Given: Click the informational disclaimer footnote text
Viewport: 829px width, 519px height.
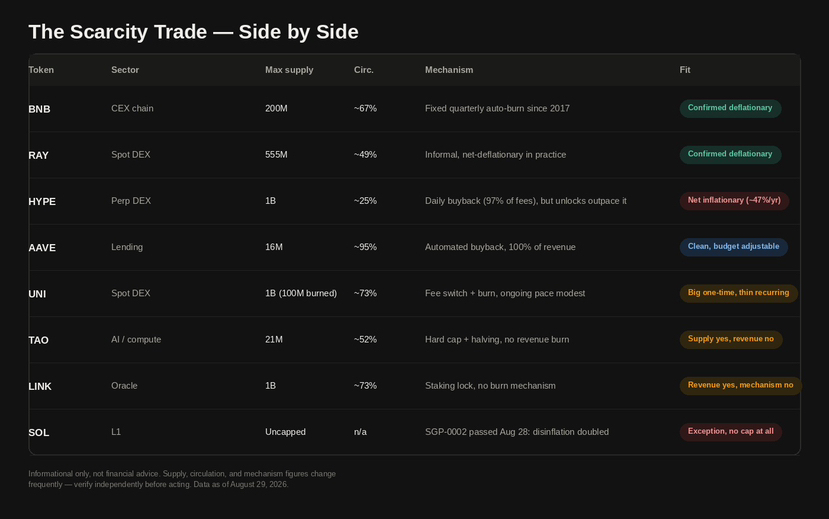Looking at the screenshot, I should coord(182,479).
